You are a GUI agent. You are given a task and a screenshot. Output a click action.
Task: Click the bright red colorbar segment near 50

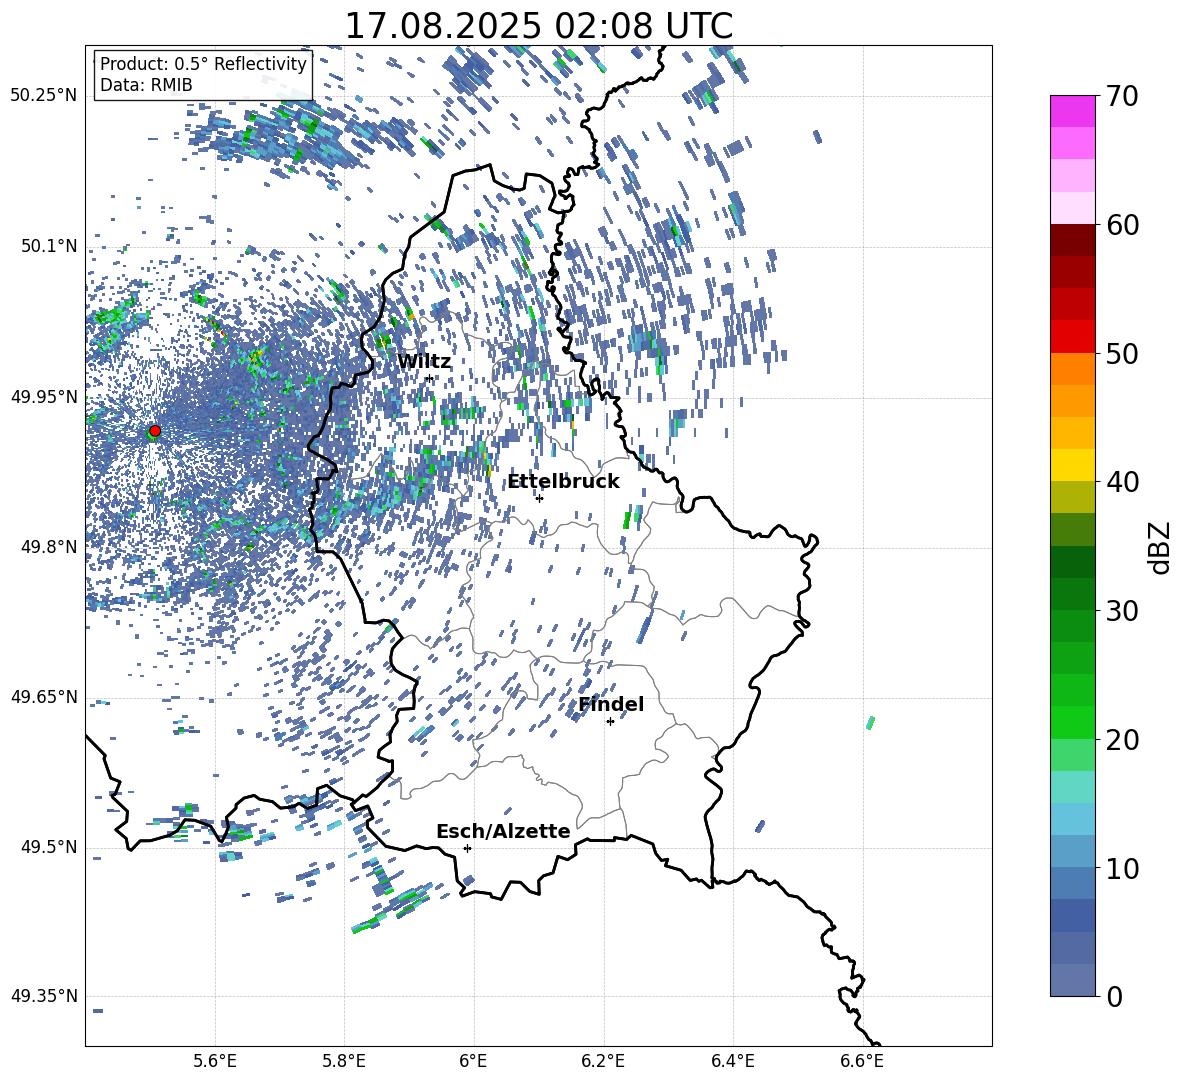coord(1072,337)
